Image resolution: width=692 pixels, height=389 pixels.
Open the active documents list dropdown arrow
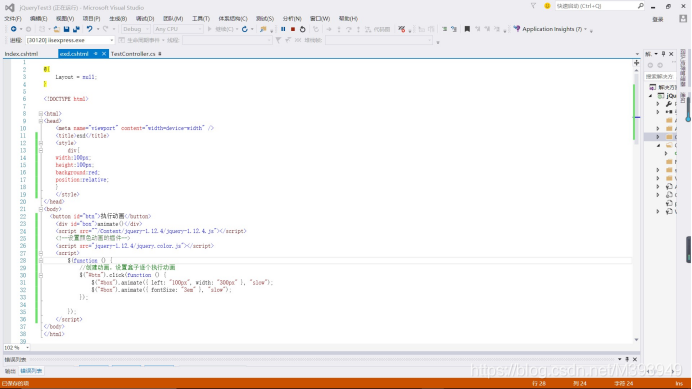pos(637,54)
